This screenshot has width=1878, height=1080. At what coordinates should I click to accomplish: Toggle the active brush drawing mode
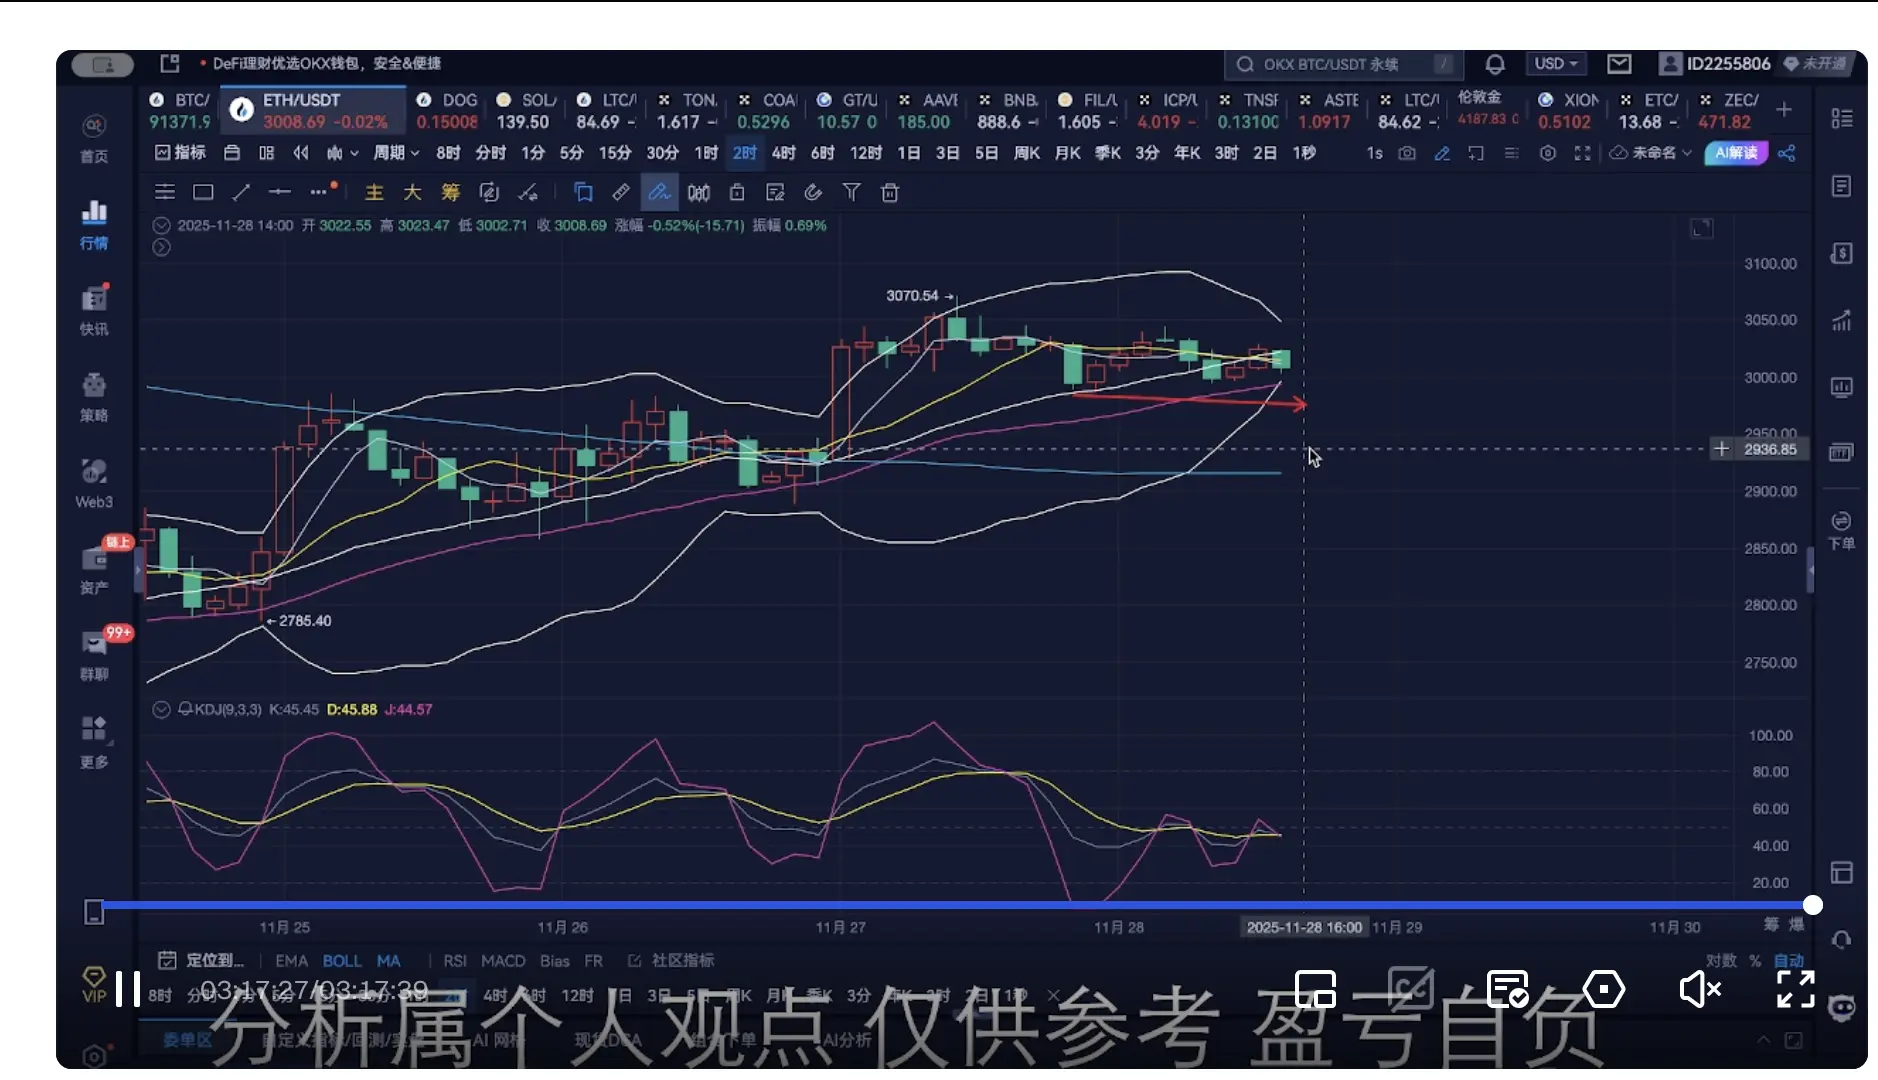click(x=659, y=192)
